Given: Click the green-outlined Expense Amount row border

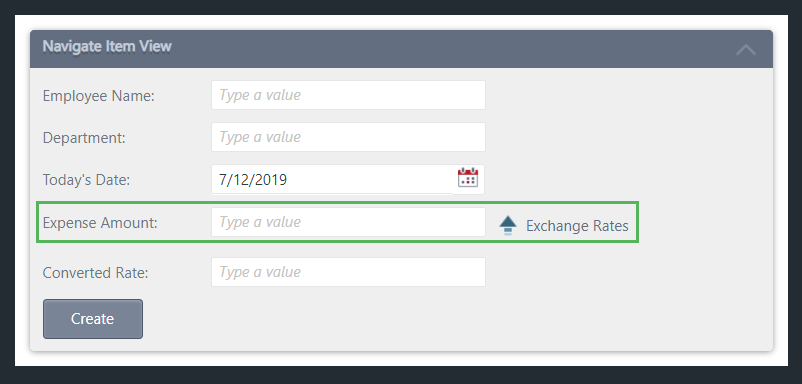Looking at the screenshot, I should 338,203.
